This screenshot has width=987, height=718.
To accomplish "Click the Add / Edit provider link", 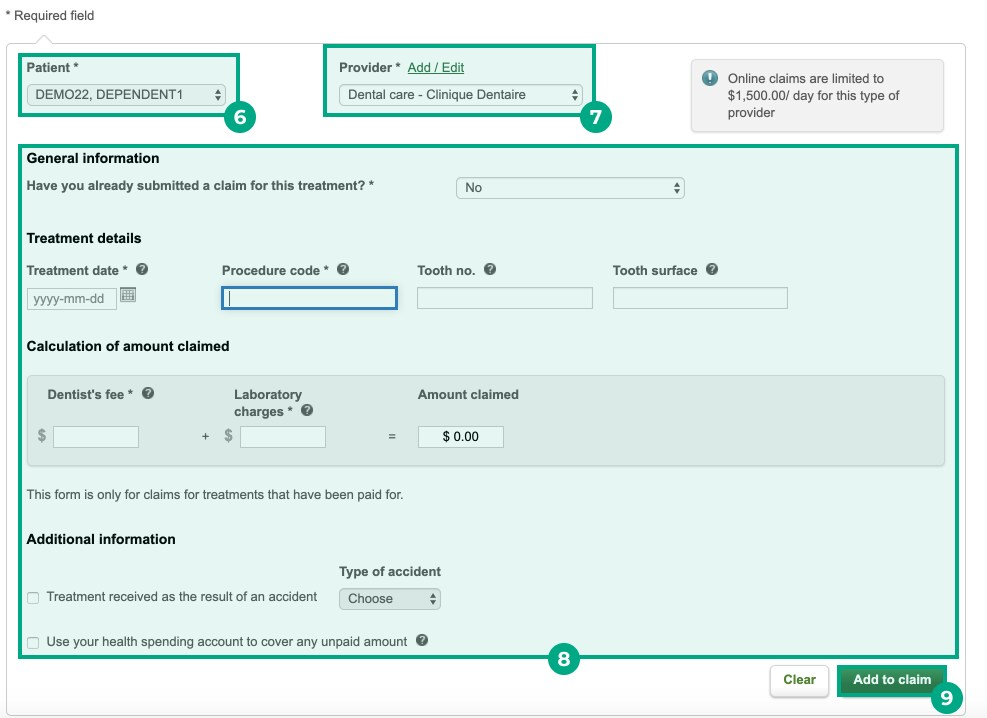I will (x=435, y=67).
